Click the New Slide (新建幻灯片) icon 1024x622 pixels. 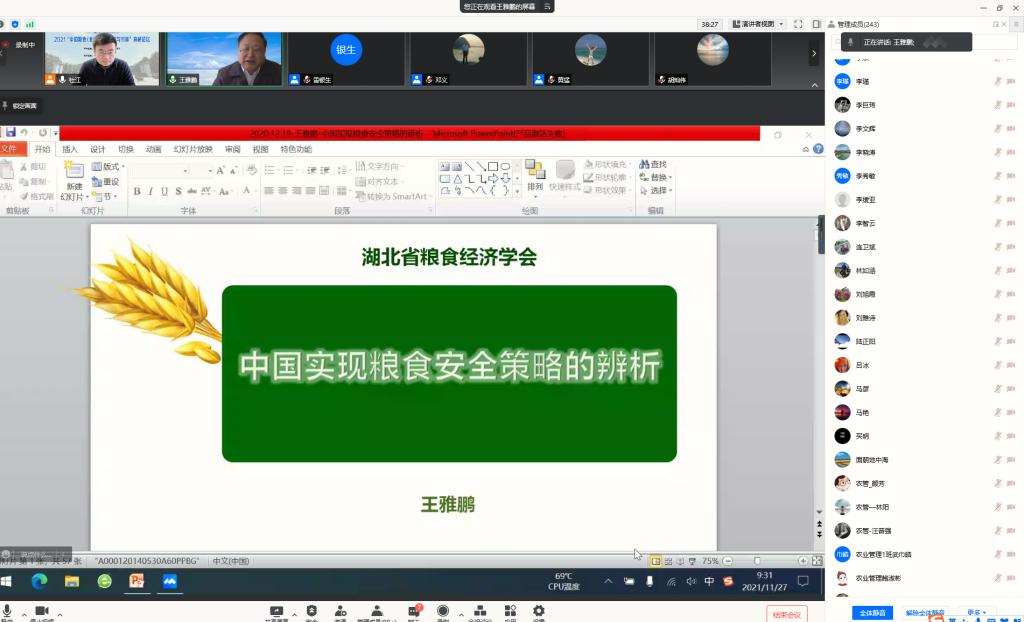(75, 178)
